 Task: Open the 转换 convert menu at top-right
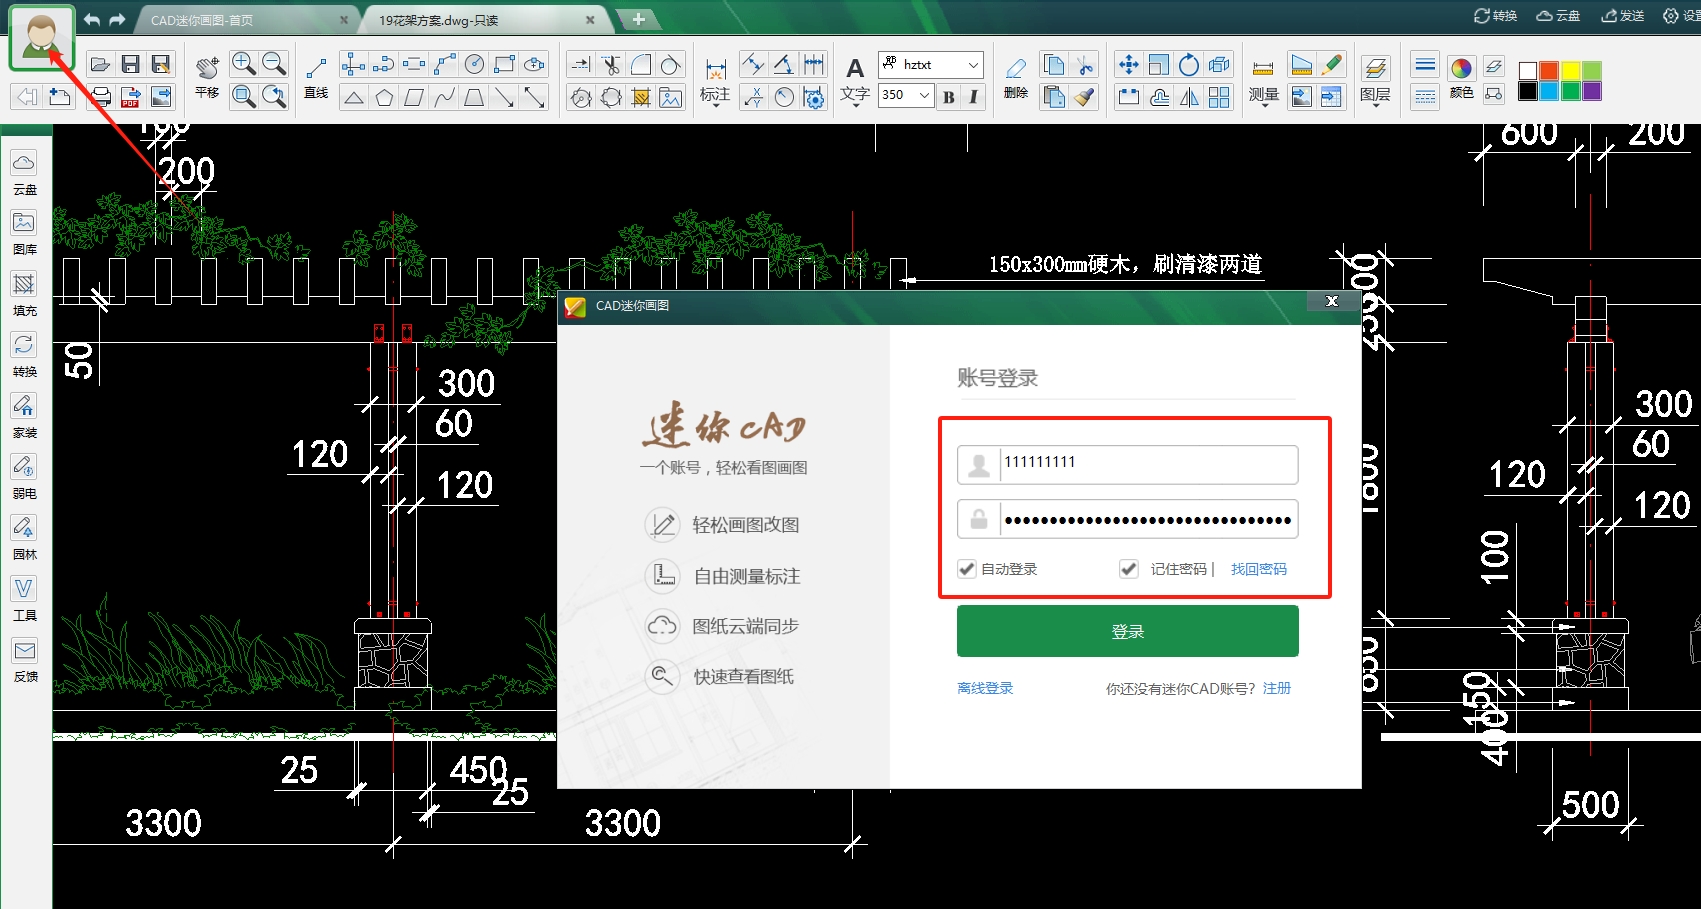[x=1496, y=15]
